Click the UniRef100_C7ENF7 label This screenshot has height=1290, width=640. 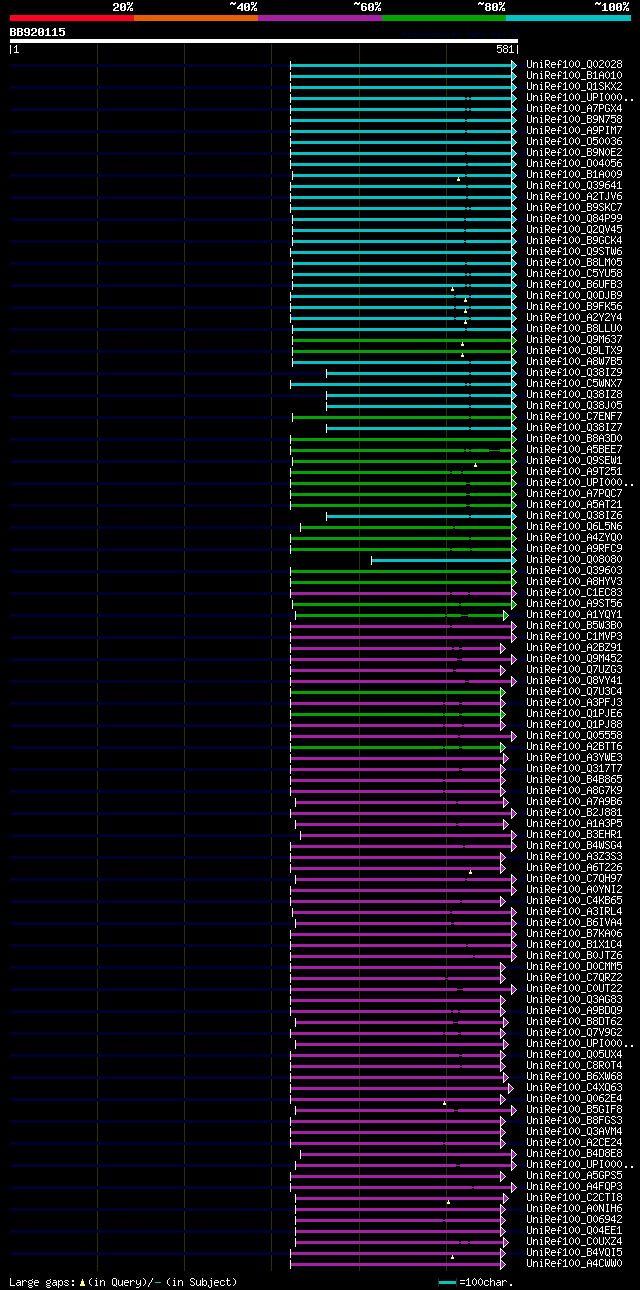[x=574, y=416]
